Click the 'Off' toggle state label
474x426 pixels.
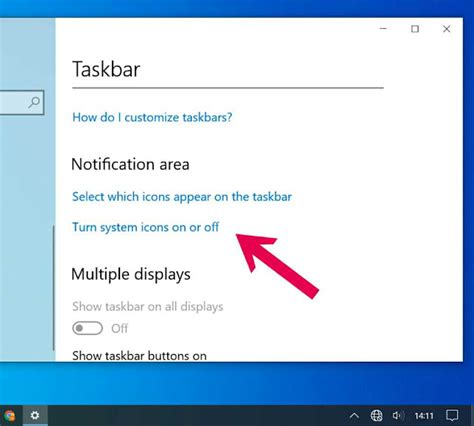119,329
